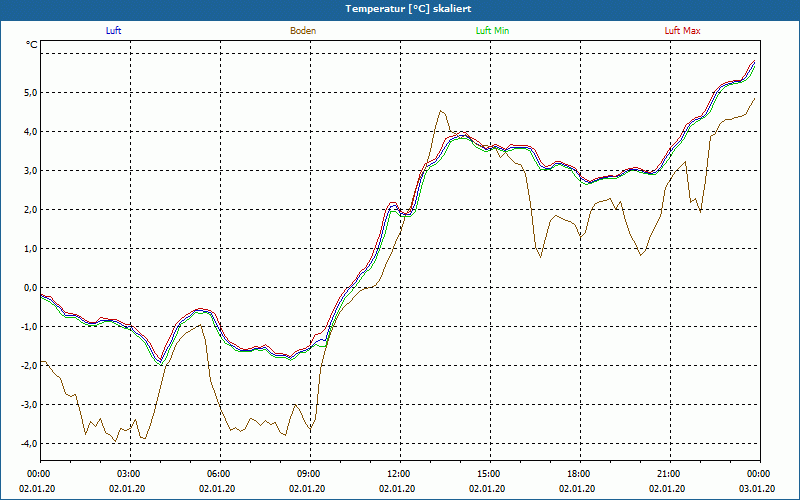Click the -4,0 y-axis tick label
Viewport: 800px width, 500px height.
click(29, 444)
